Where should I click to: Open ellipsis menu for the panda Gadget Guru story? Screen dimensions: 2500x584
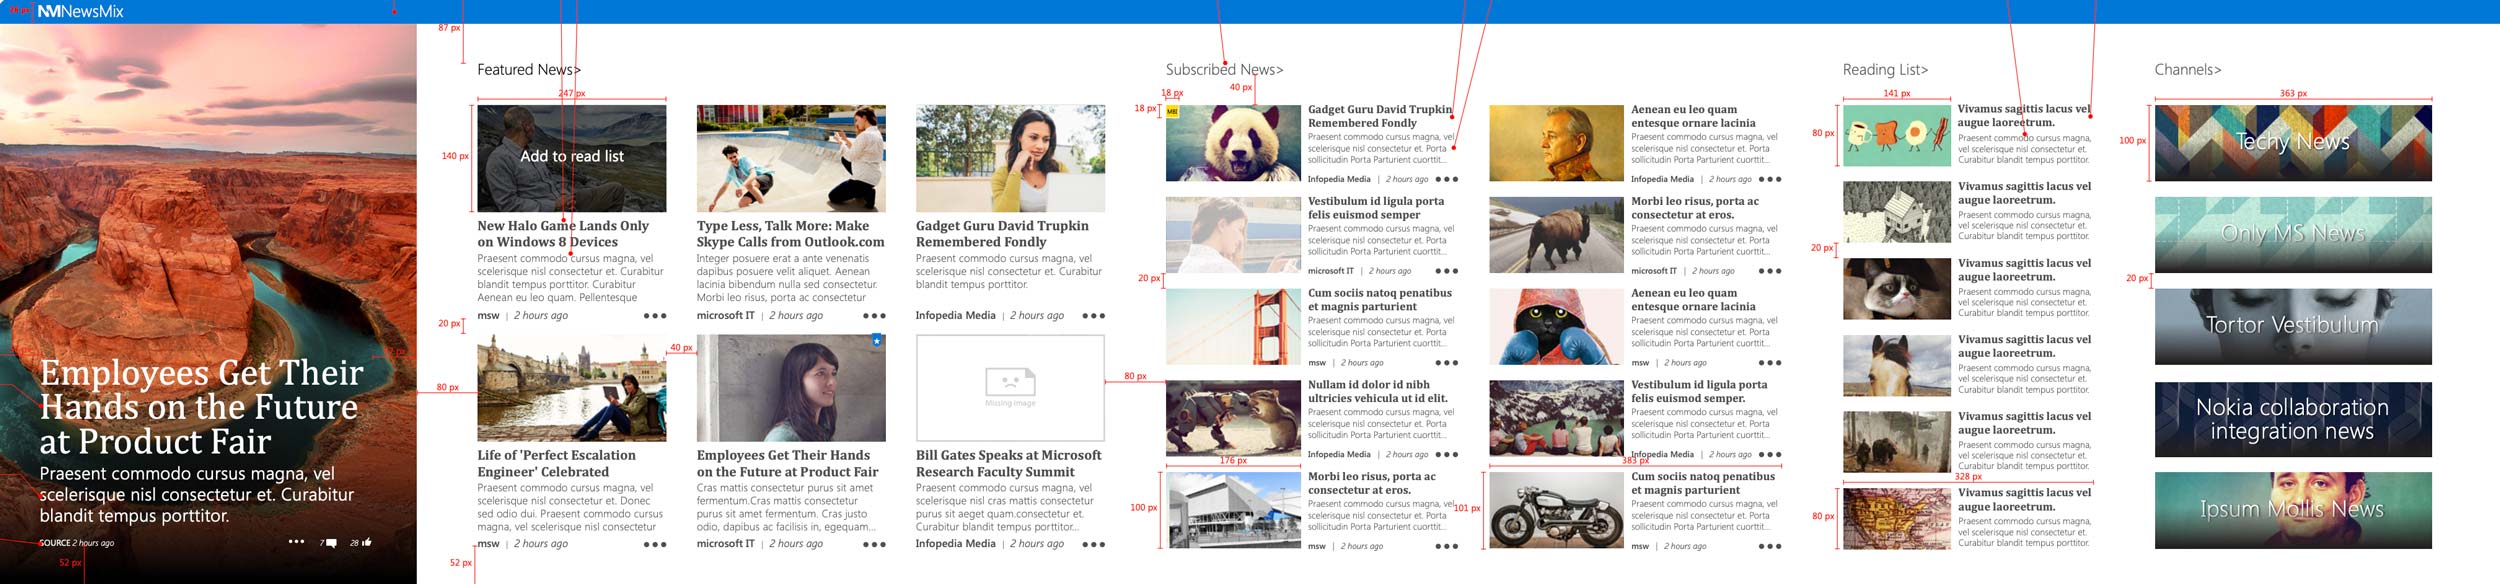coord(1447,180)
